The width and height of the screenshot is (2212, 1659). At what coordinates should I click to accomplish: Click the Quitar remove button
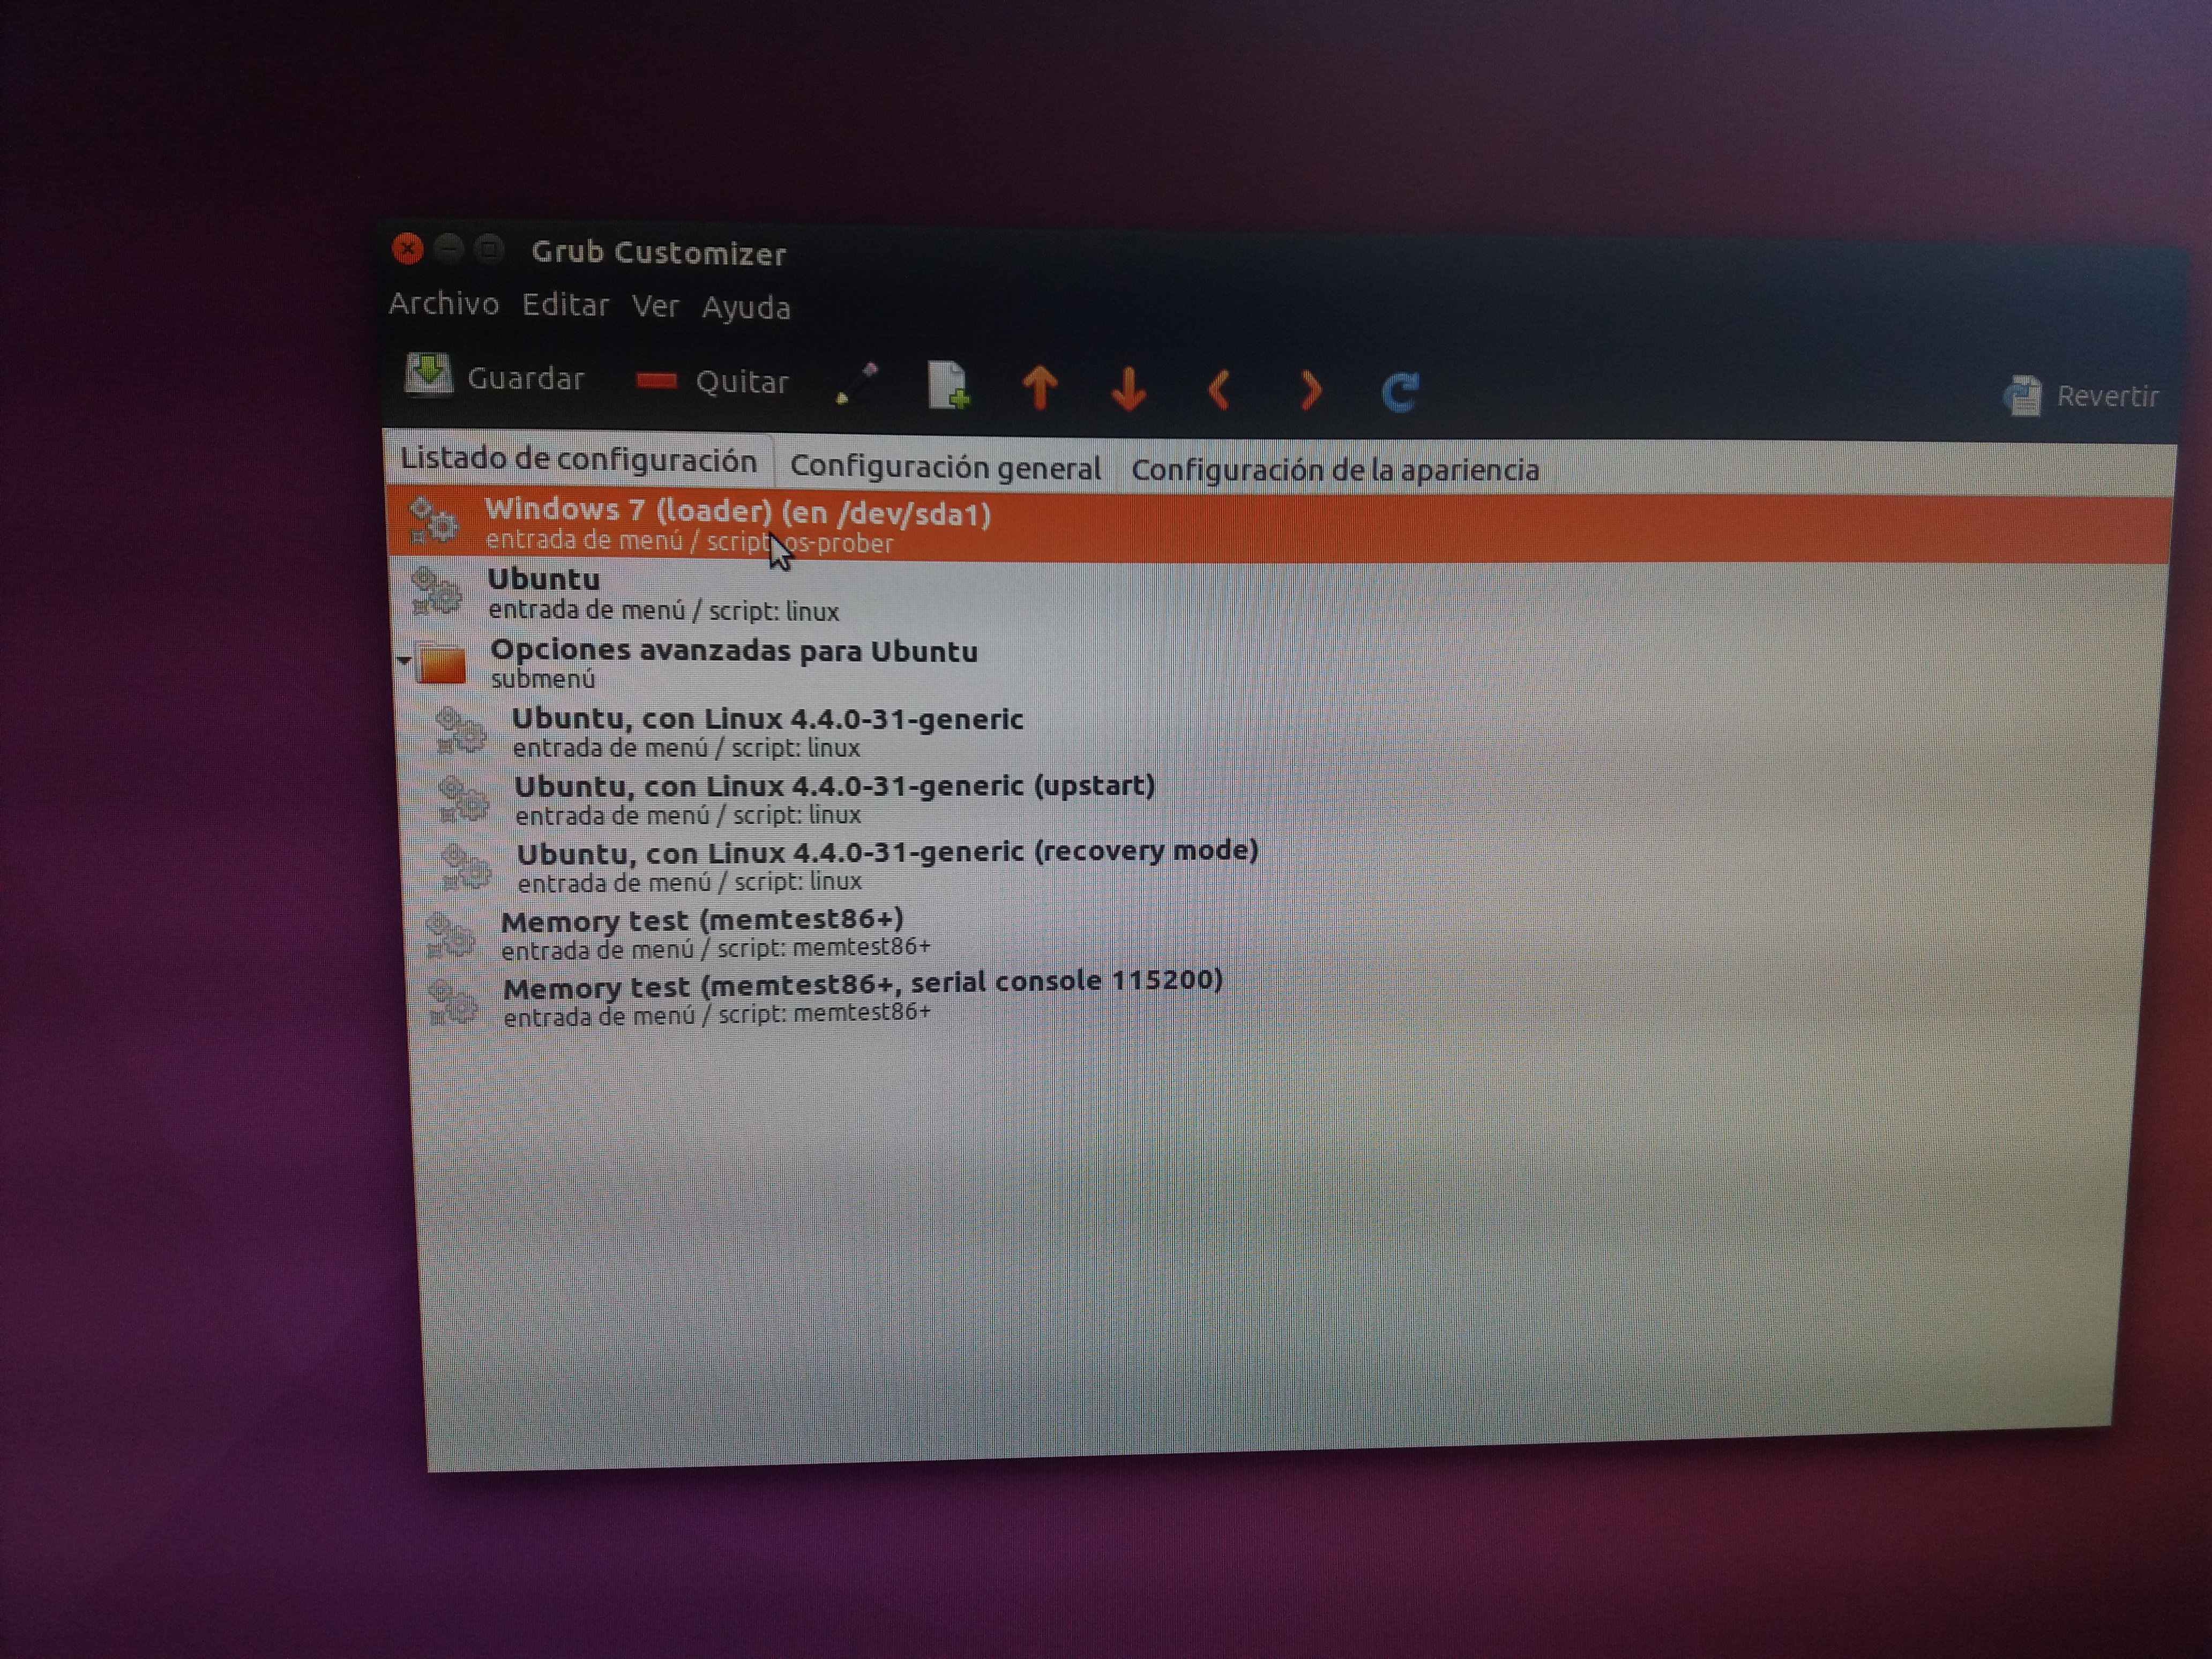712,381
